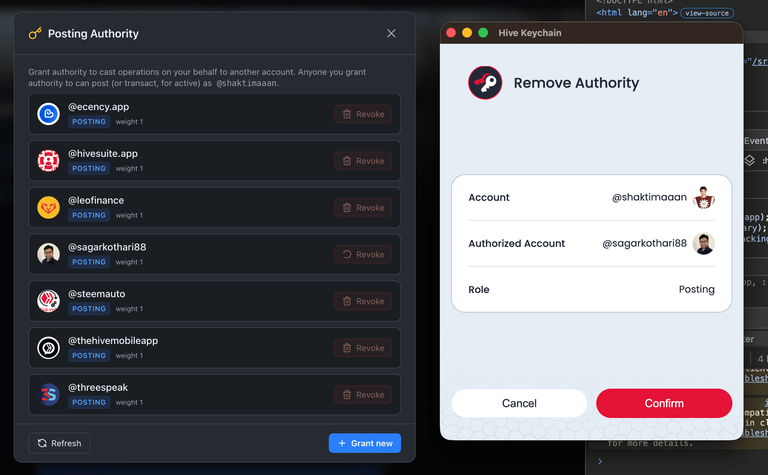
Task: Click weight 1 label under @steemauto
Action: (x=129, y=309)
